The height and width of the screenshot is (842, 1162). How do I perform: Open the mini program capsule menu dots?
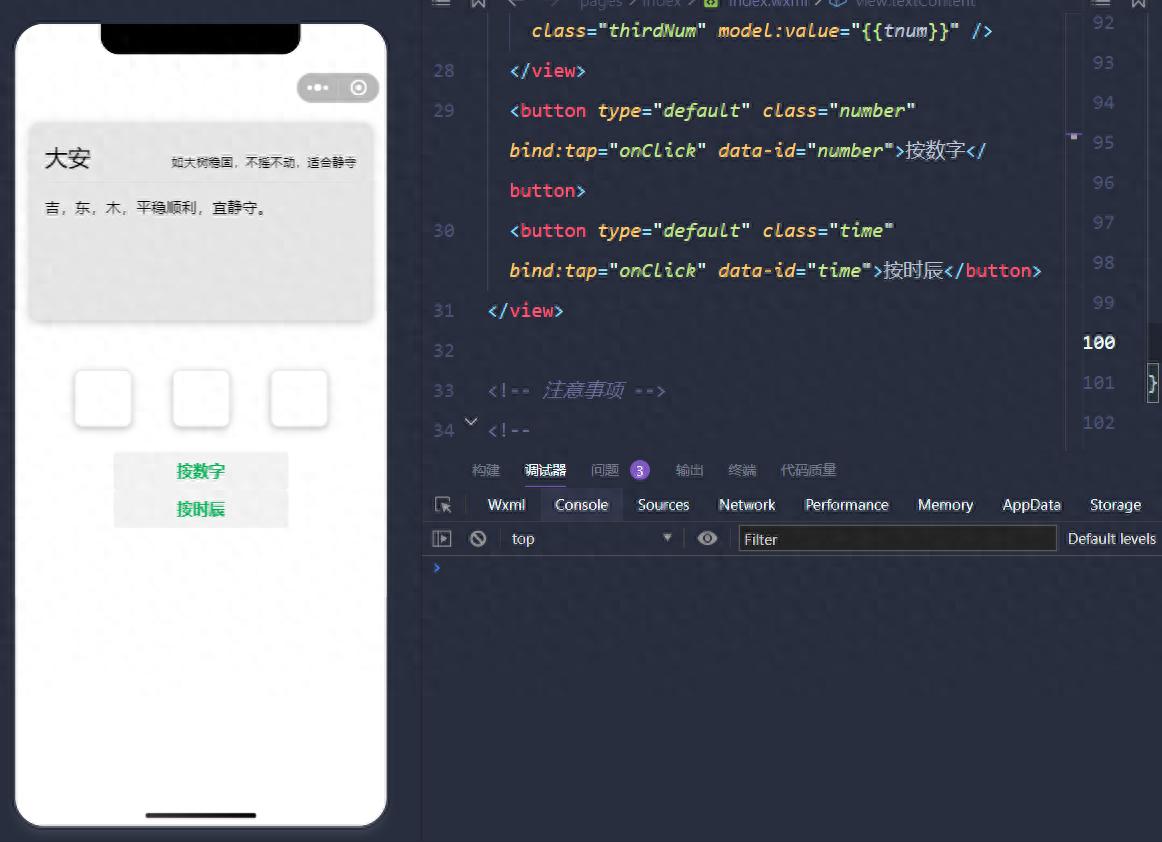click(x=318, y=87)
